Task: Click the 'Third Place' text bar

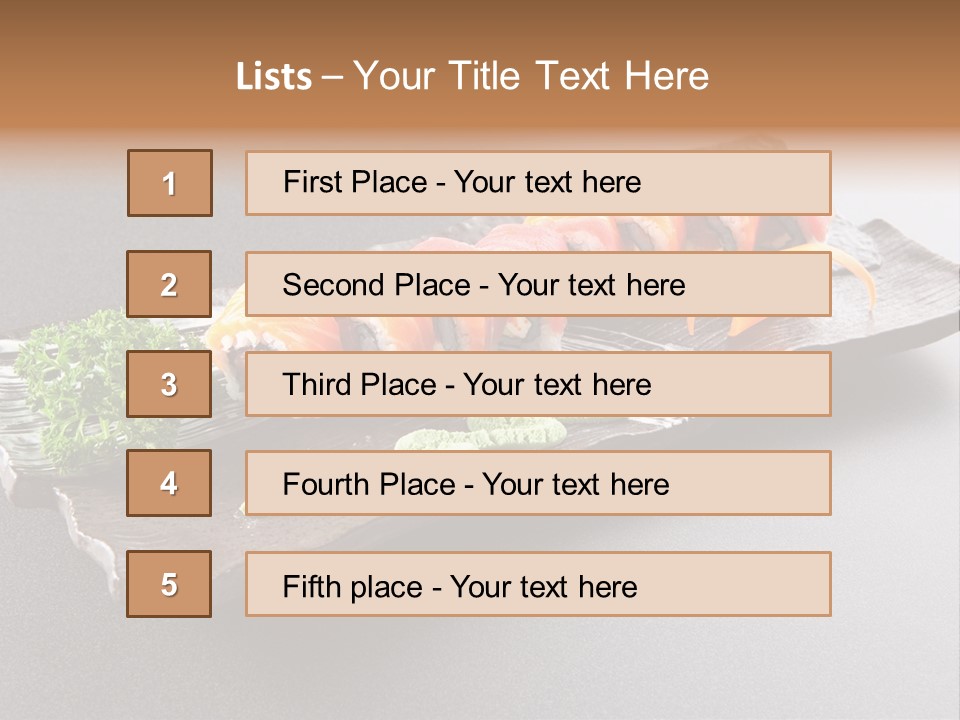Action: click(x=538, y=384)
